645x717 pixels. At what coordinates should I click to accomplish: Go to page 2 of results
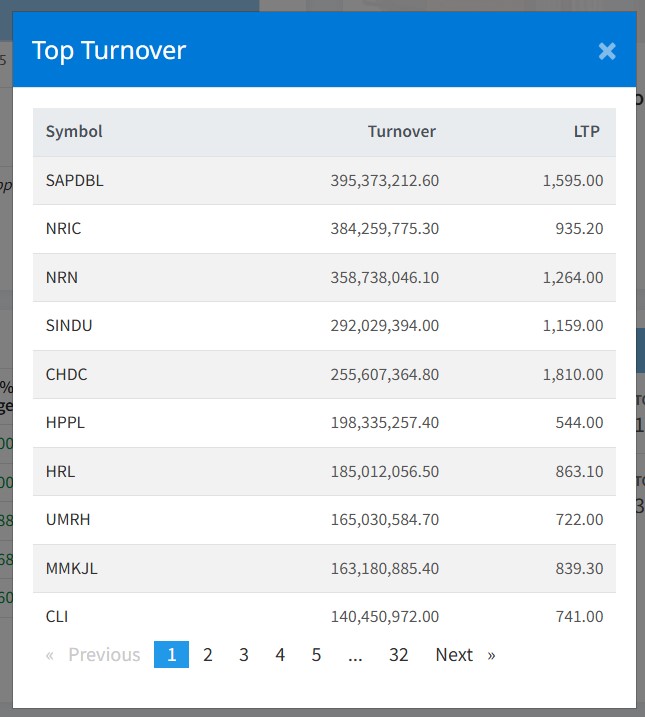click(x=208, y=655)
